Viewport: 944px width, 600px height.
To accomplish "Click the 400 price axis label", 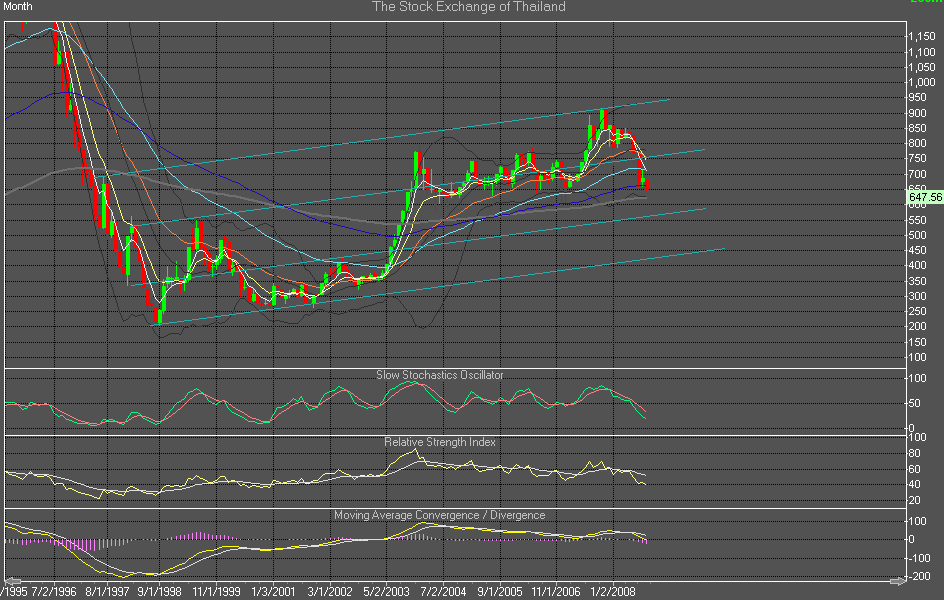I will (918, 265).
